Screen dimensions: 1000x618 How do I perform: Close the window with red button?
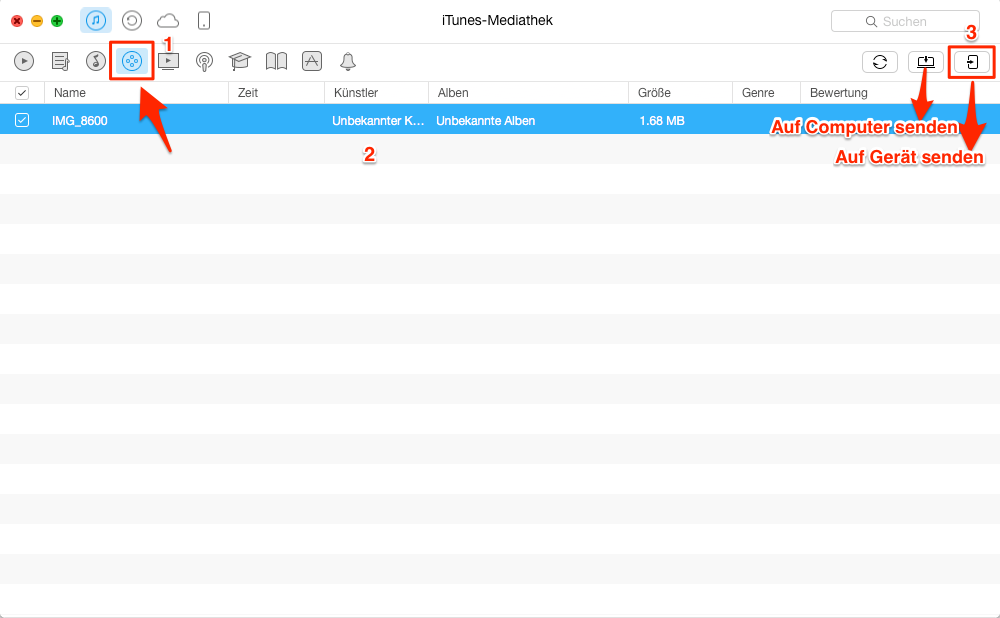pos(17,21)
